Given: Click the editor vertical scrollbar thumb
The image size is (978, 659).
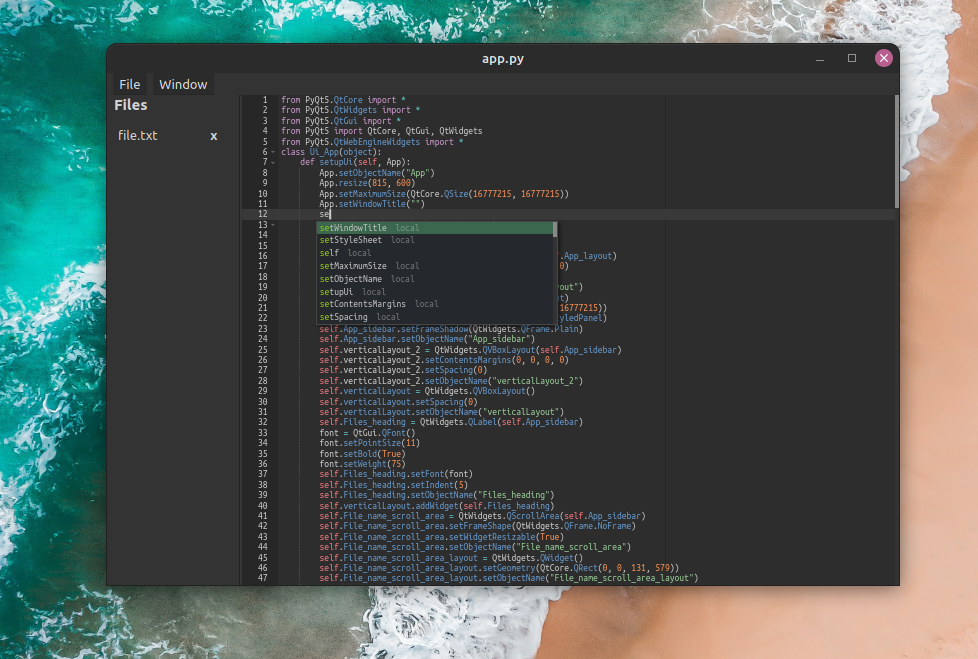Looking at the screenshot, I should (897, 152).
